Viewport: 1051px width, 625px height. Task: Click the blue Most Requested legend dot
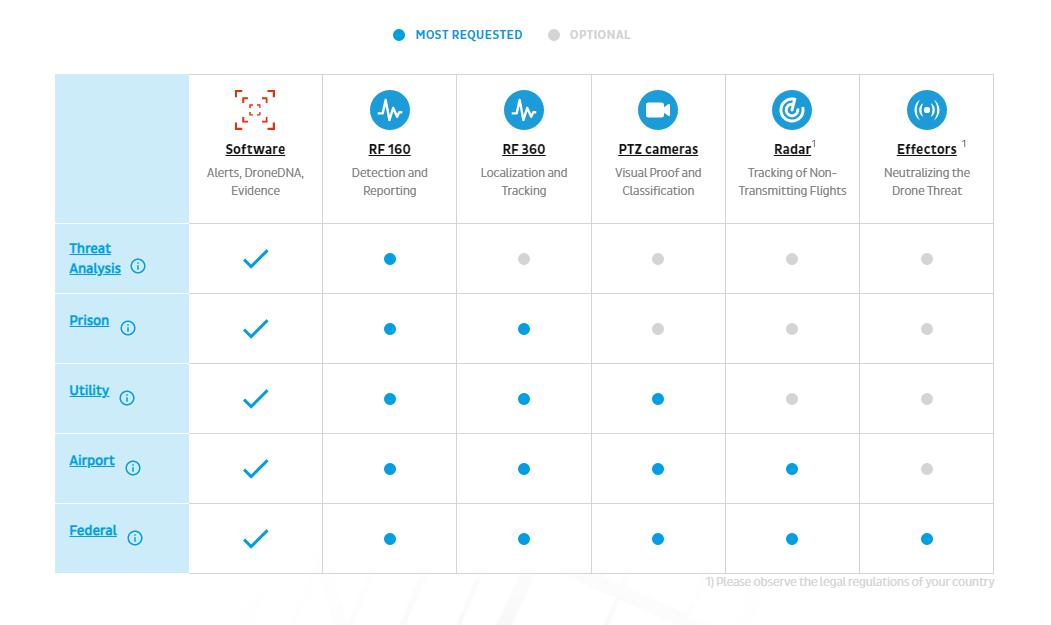pyautogui.click(x=400, y=35)
